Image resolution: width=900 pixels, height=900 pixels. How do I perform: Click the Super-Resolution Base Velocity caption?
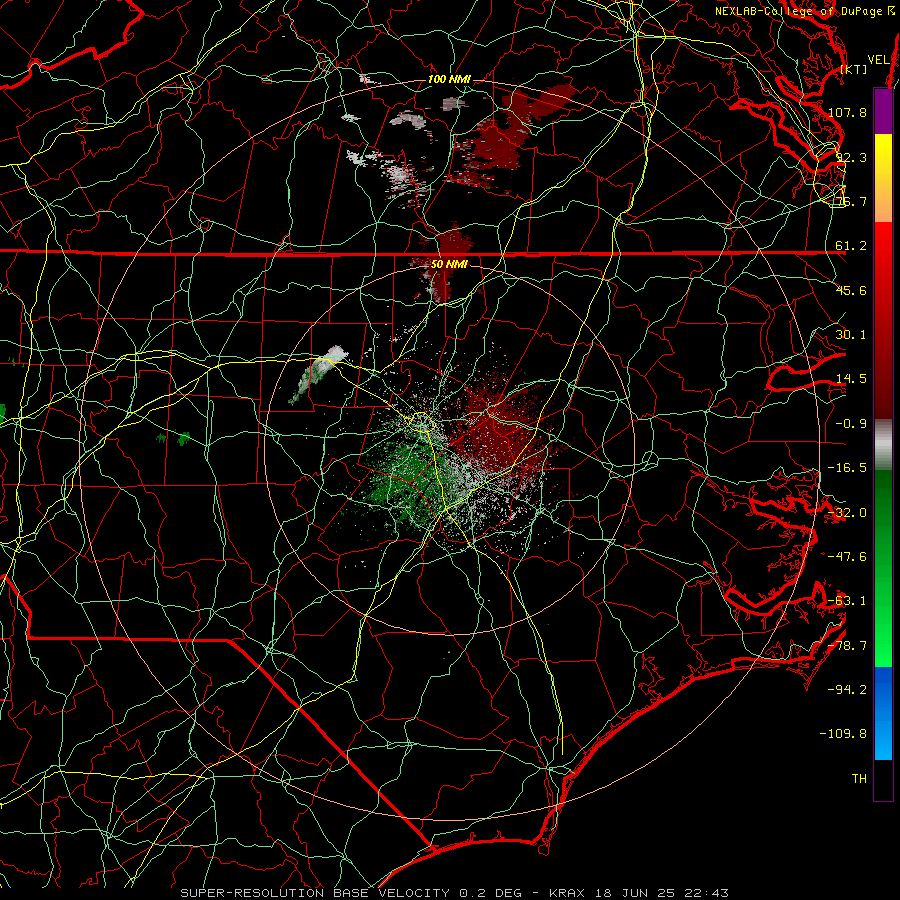[454, 893]
